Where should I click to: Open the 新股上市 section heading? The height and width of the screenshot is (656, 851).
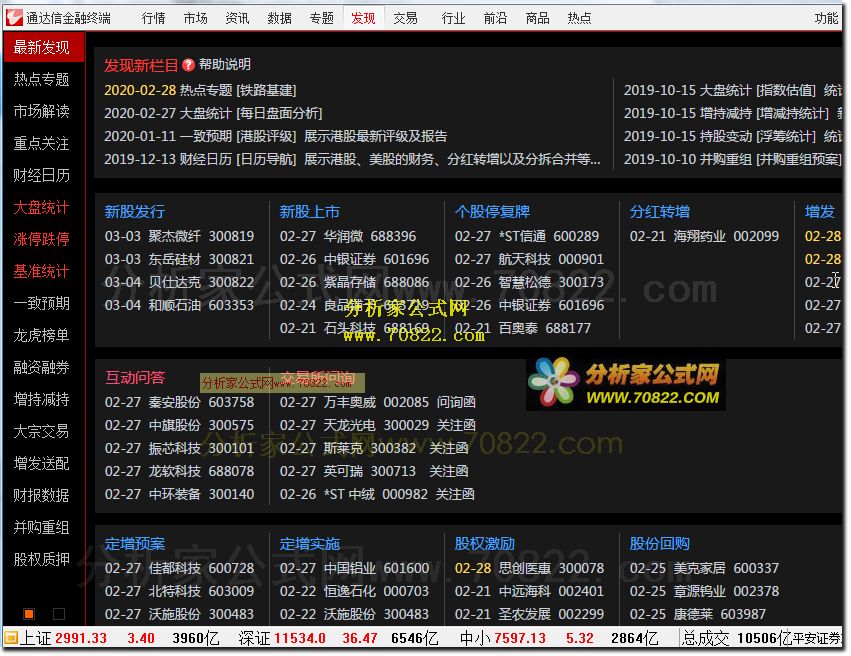point(309,212)
